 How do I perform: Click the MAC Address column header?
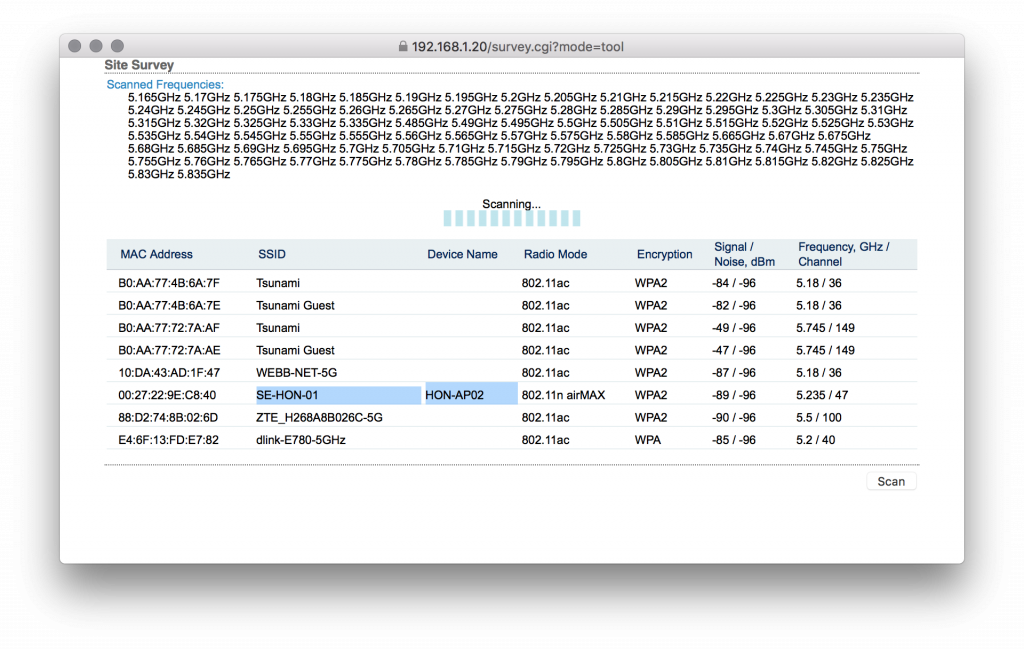pos(156,254)
